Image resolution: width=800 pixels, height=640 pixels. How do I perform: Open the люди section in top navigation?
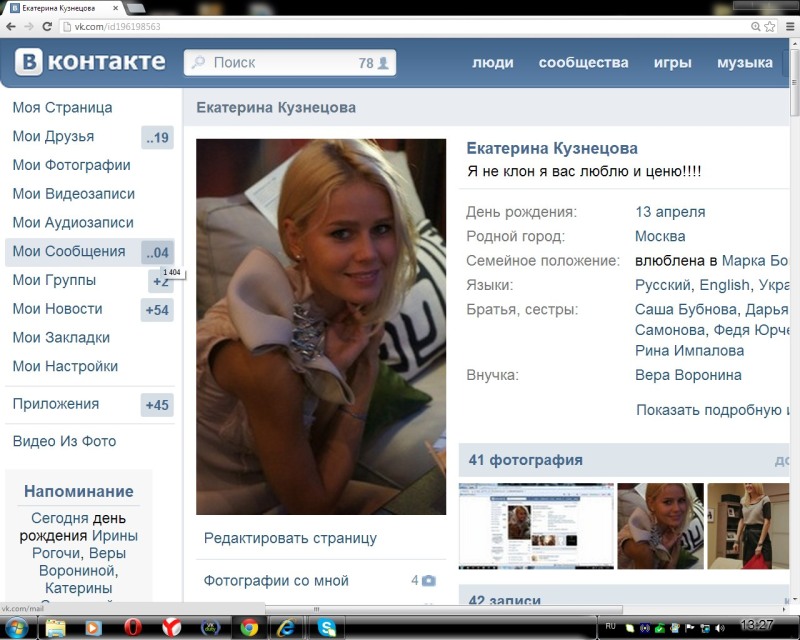(492, 62)
